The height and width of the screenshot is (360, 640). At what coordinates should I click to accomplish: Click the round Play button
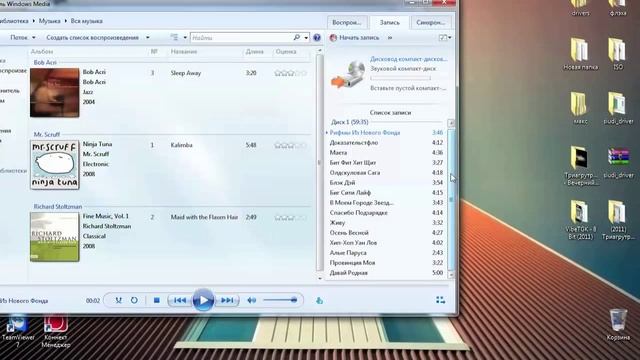[x=203, y=300]
